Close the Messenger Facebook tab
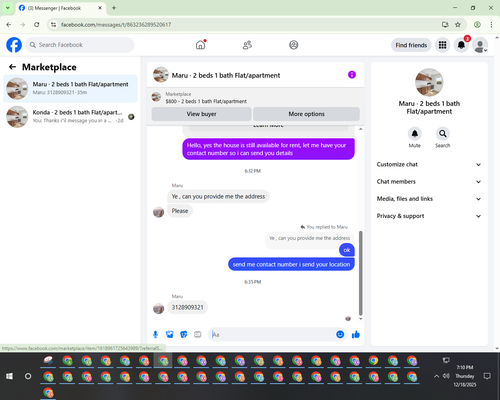This screenshot has width=500, height=400. click(100, 8)
